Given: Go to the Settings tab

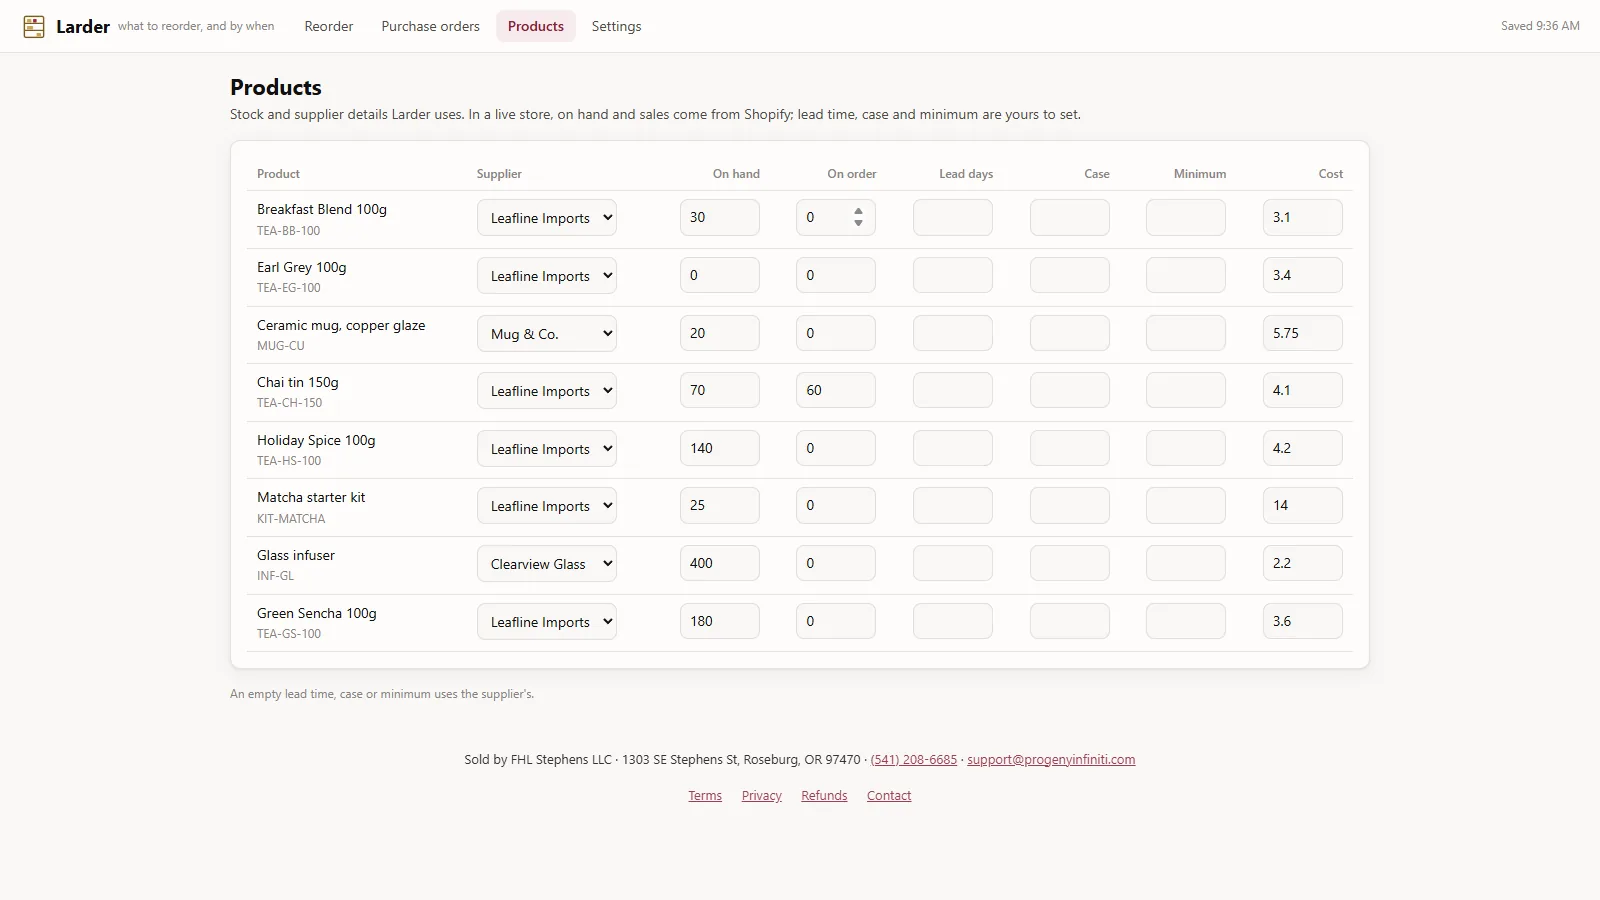Looking at the screenshot, I should tap(616, 26).
